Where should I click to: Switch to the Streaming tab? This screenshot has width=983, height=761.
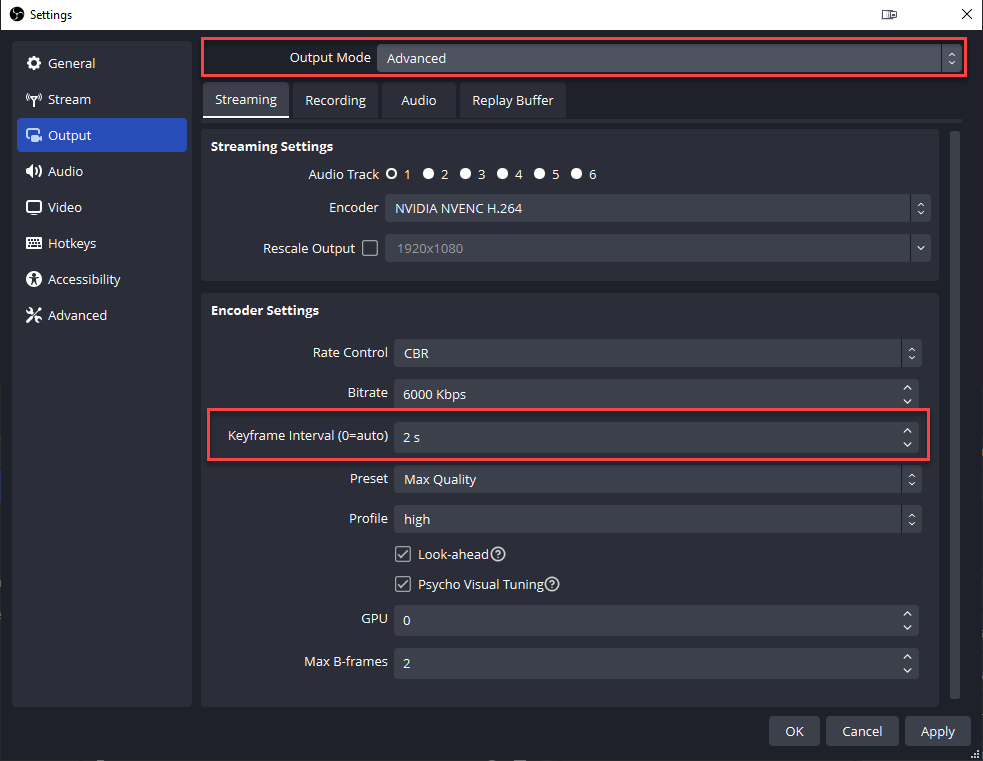click(246, 100)
